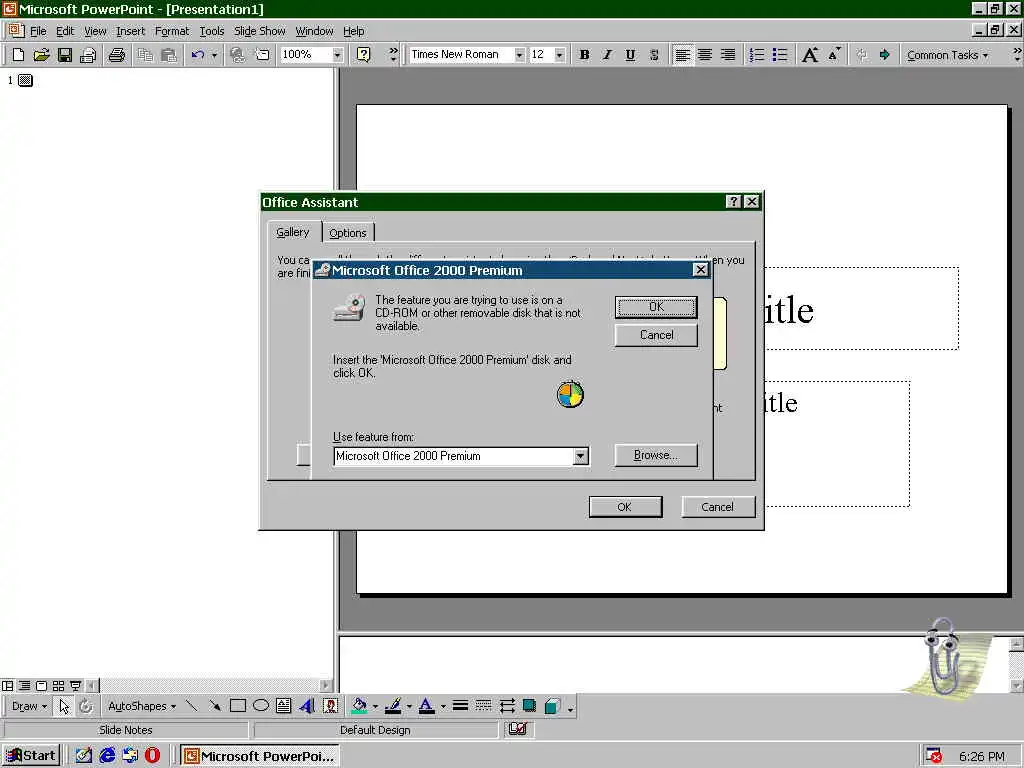Insert Clip Art from drawing toolbar
Image resolution: width=1024 pixels, height=768 pixels.
330,705
